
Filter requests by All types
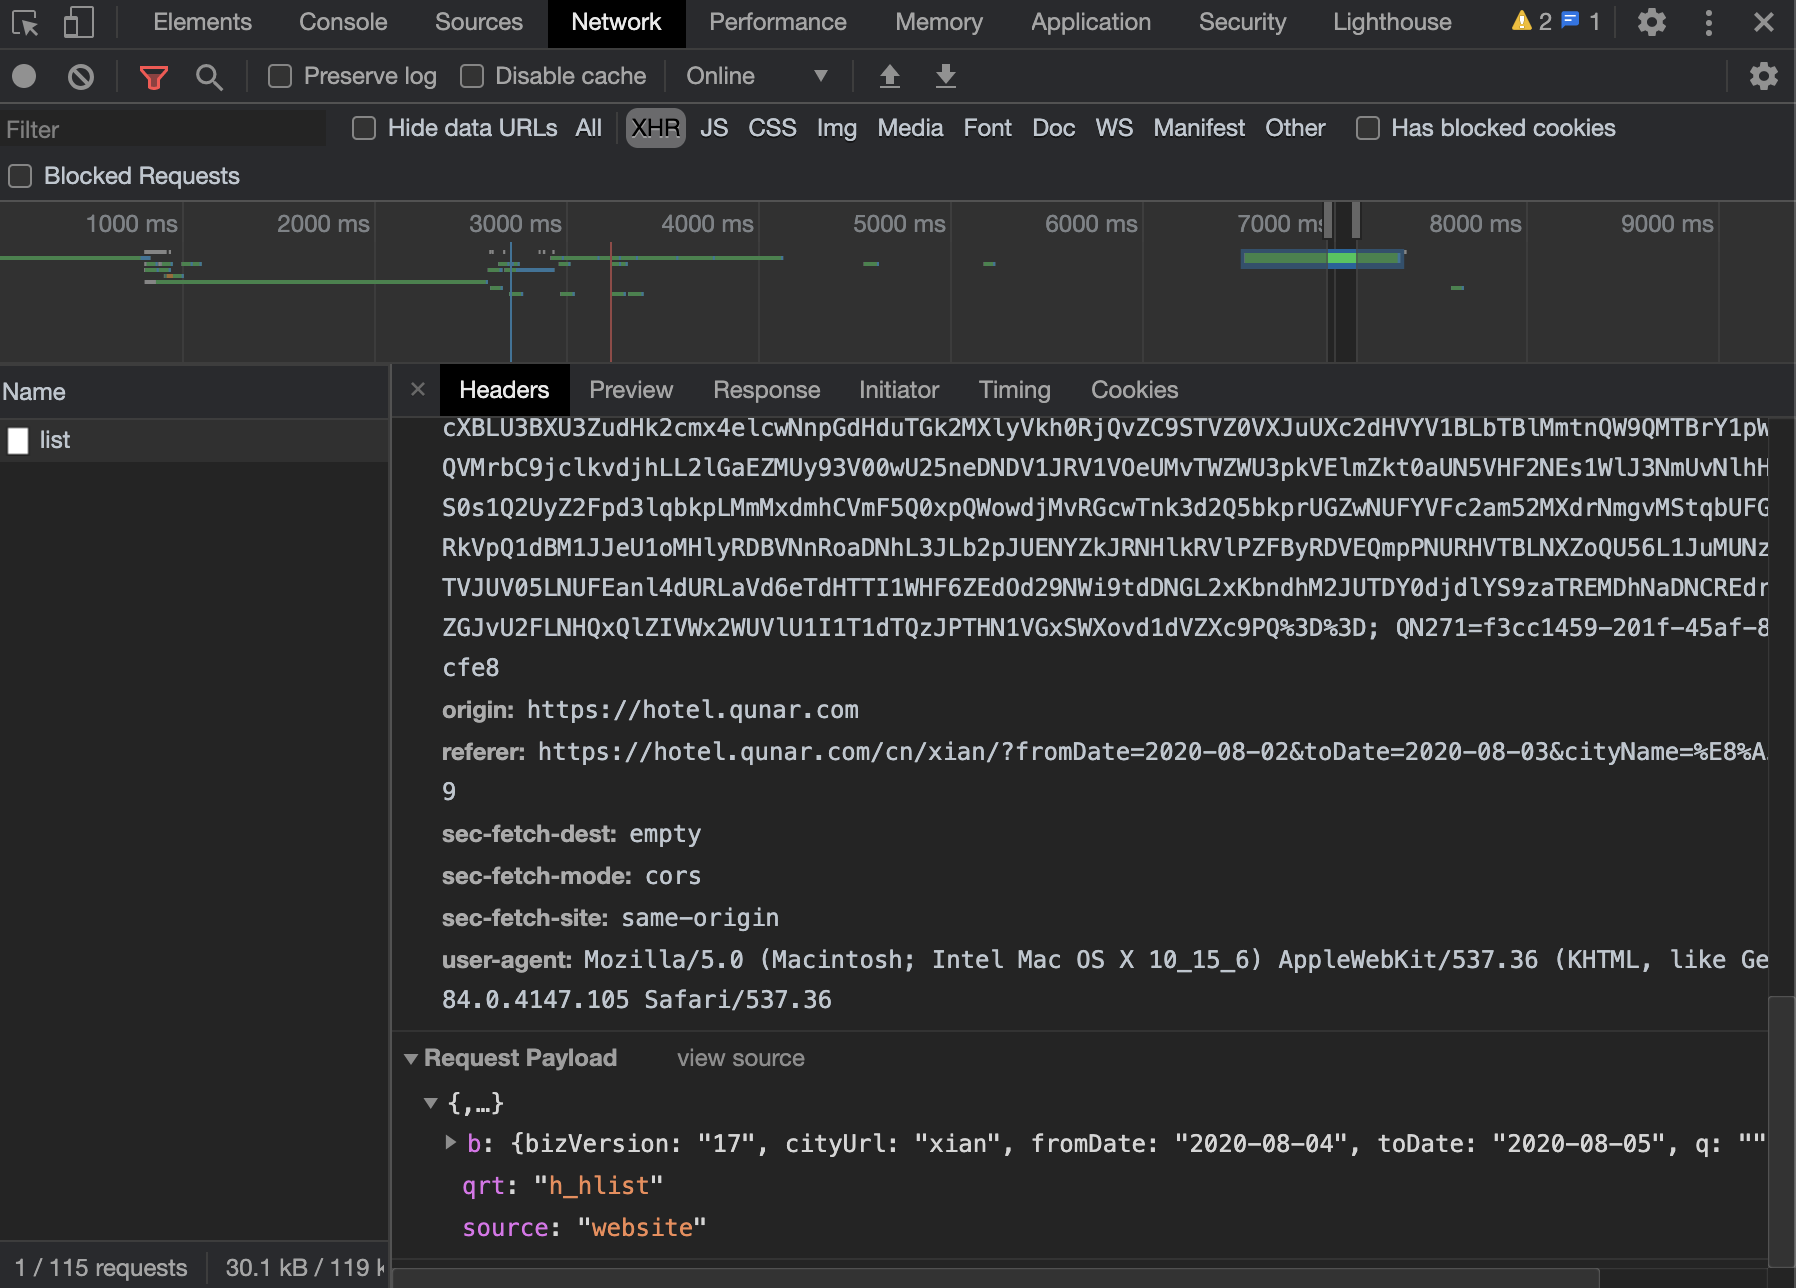tap(589, 128)
